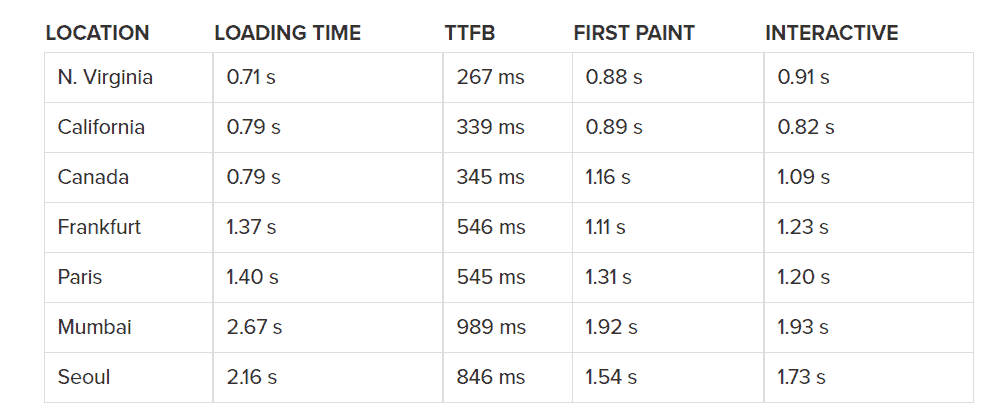The image size is (993, 412).
Task: Click the 989 ms TTFB cell
Action: (490, 327)
